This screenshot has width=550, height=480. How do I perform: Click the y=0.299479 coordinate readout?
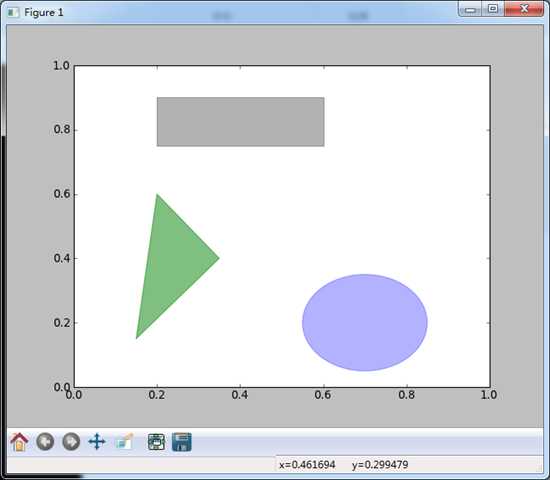click(x=380, y=465)
